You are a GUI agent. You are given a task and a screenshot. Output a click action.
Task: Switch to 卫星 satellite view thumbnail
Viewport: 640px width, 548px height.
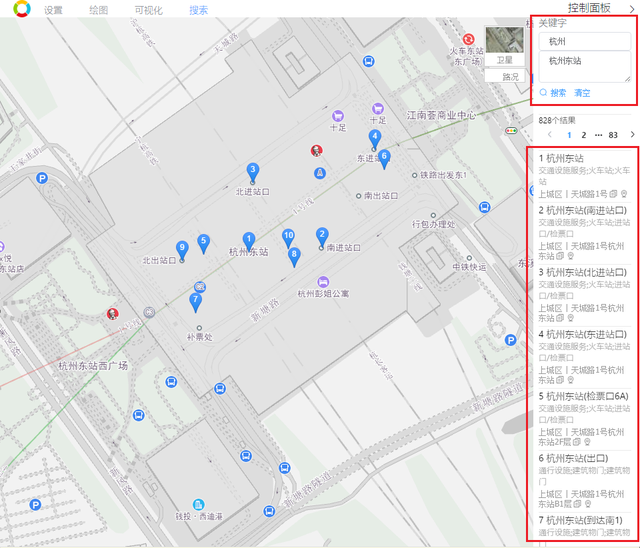[504, 46]
